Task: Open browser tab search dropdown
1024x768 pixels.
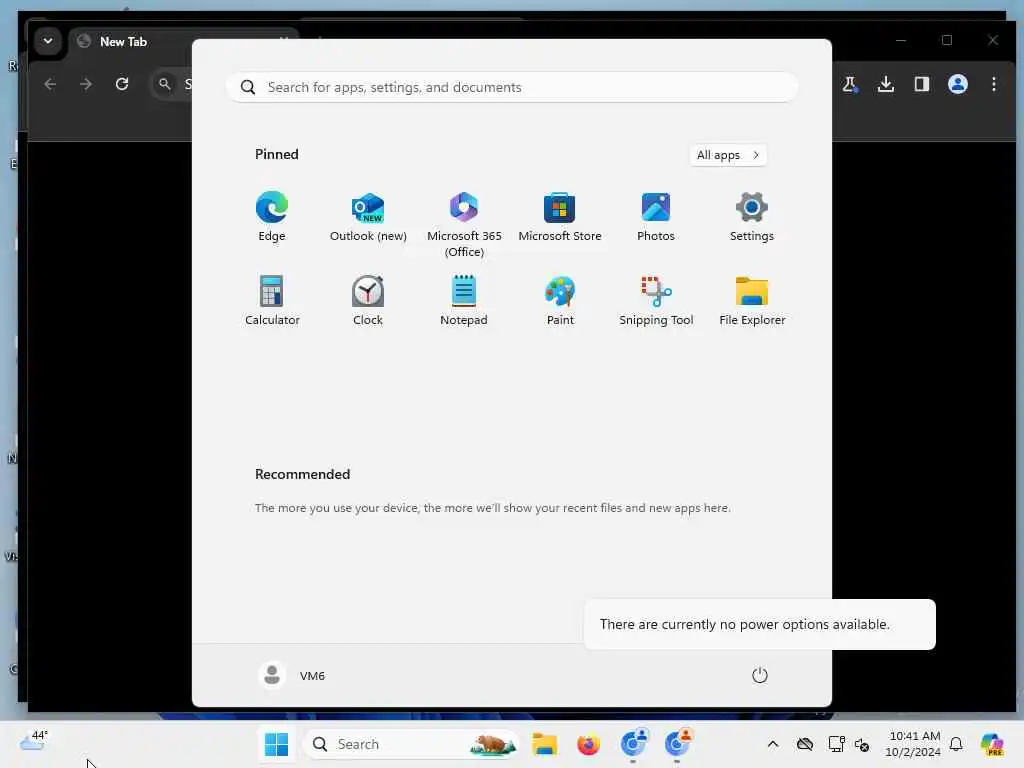Action: click(x=48, y=41)
